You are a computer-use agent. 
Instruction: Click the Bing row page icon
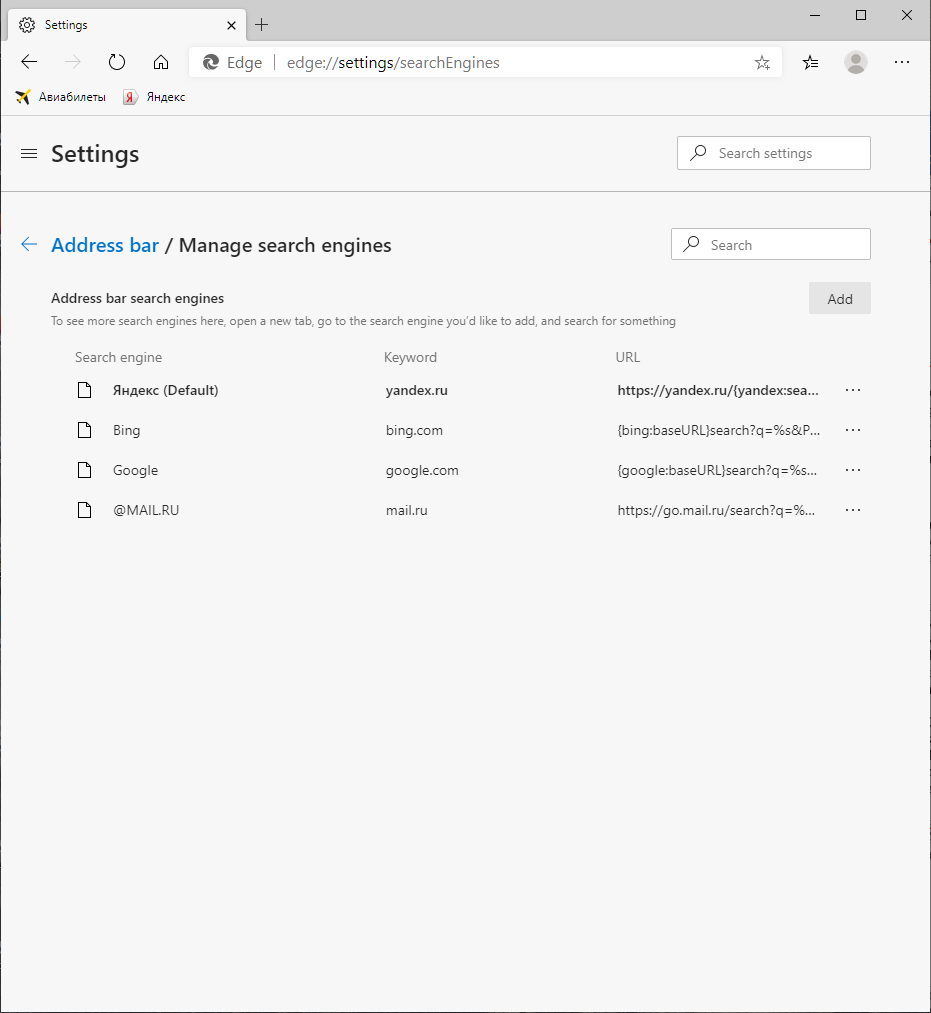coord(85,430)
